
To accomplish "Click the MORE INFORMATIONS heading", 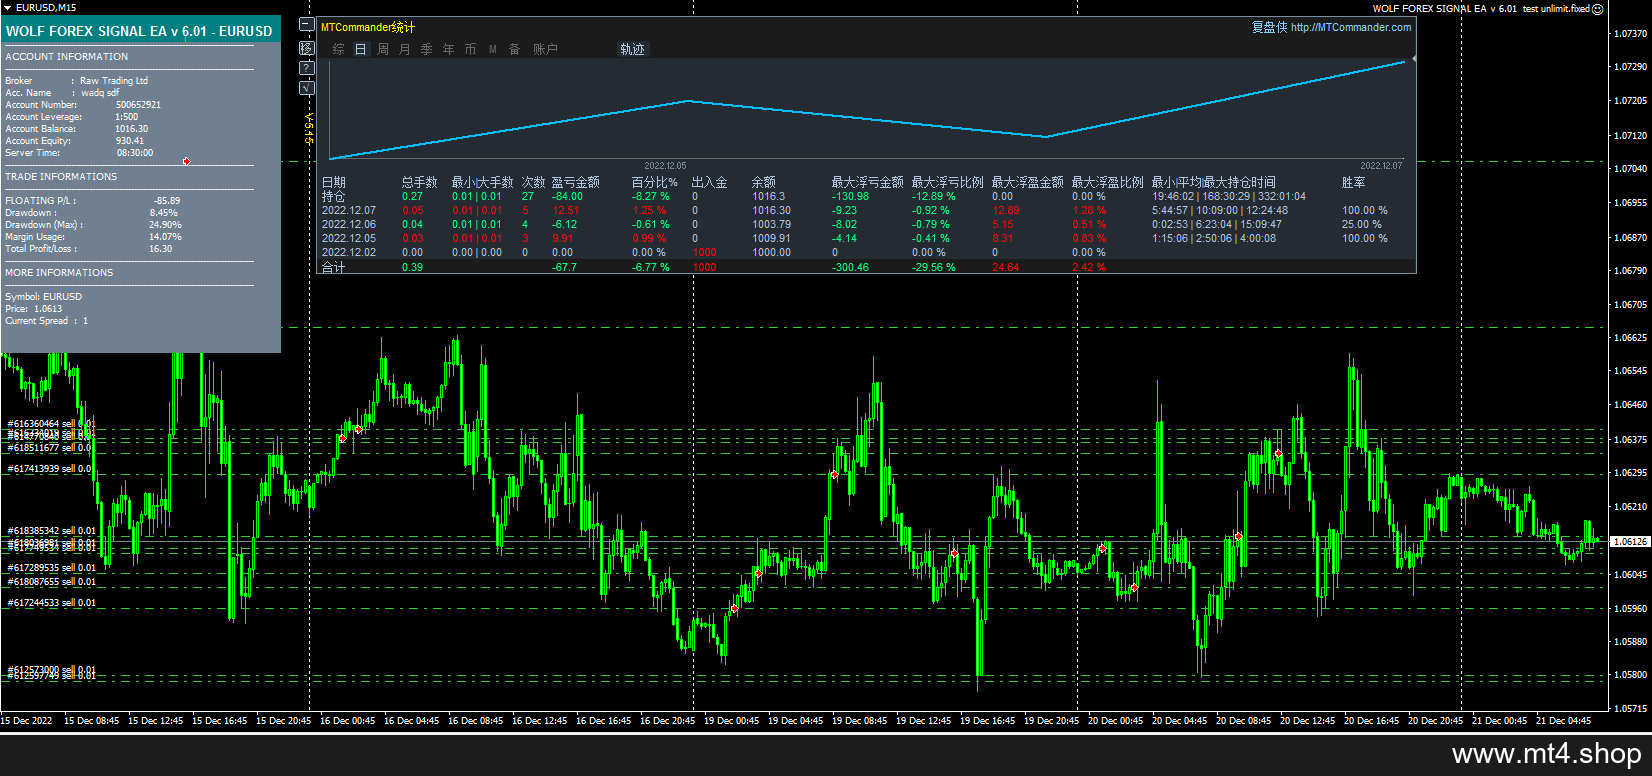I will pyautogui.click(x=59, y=273).
